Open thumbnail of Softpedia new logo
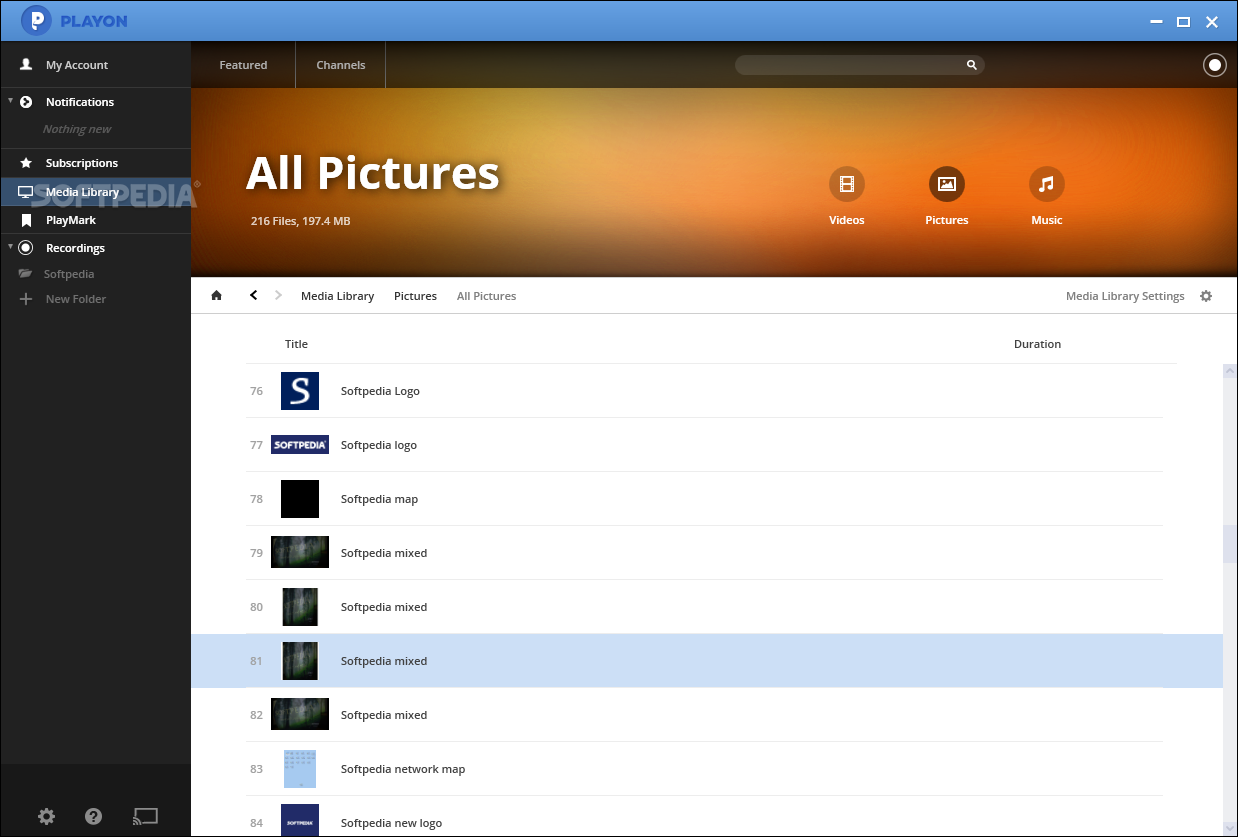 300,821
